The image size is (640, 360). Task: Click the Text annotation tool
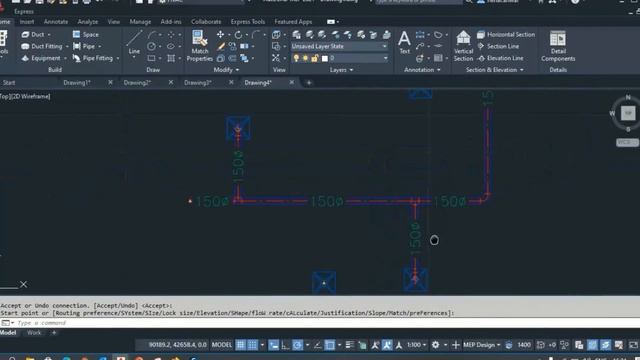pos(404,42)
